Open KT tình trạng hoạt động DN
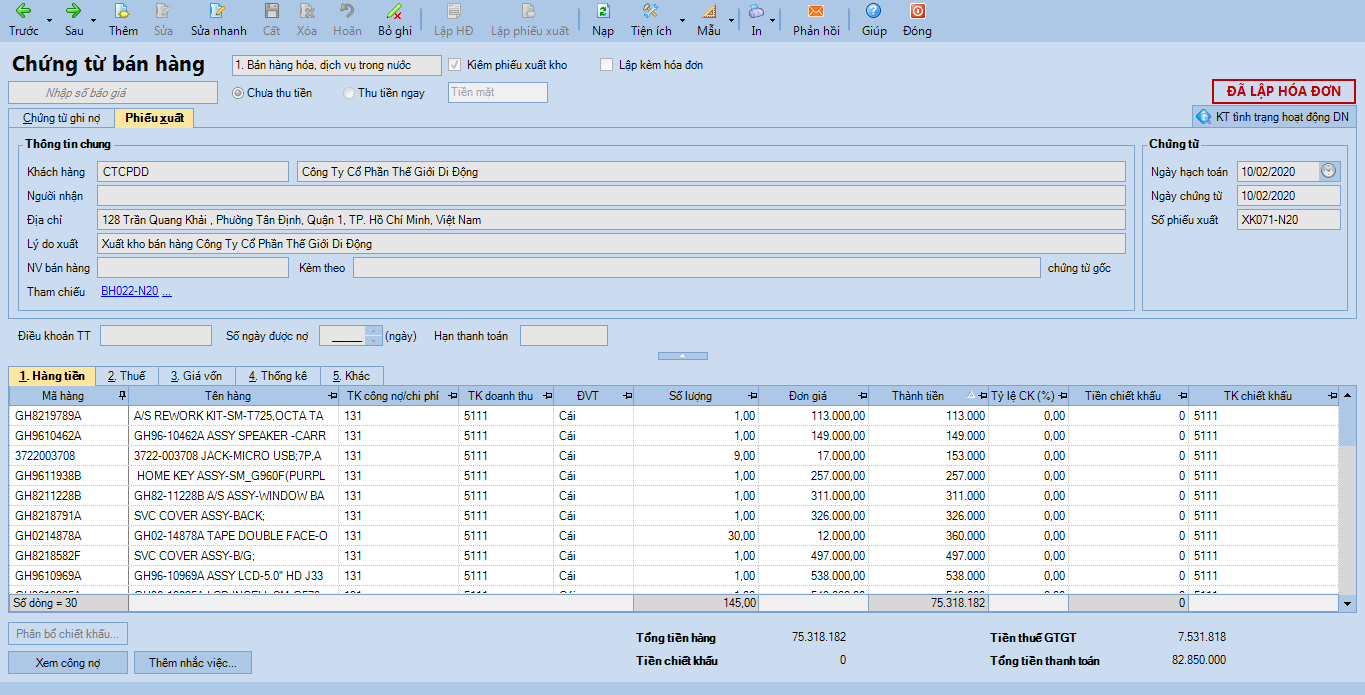This screenshot has width=1365, height=695. (x=1274, y=117)
